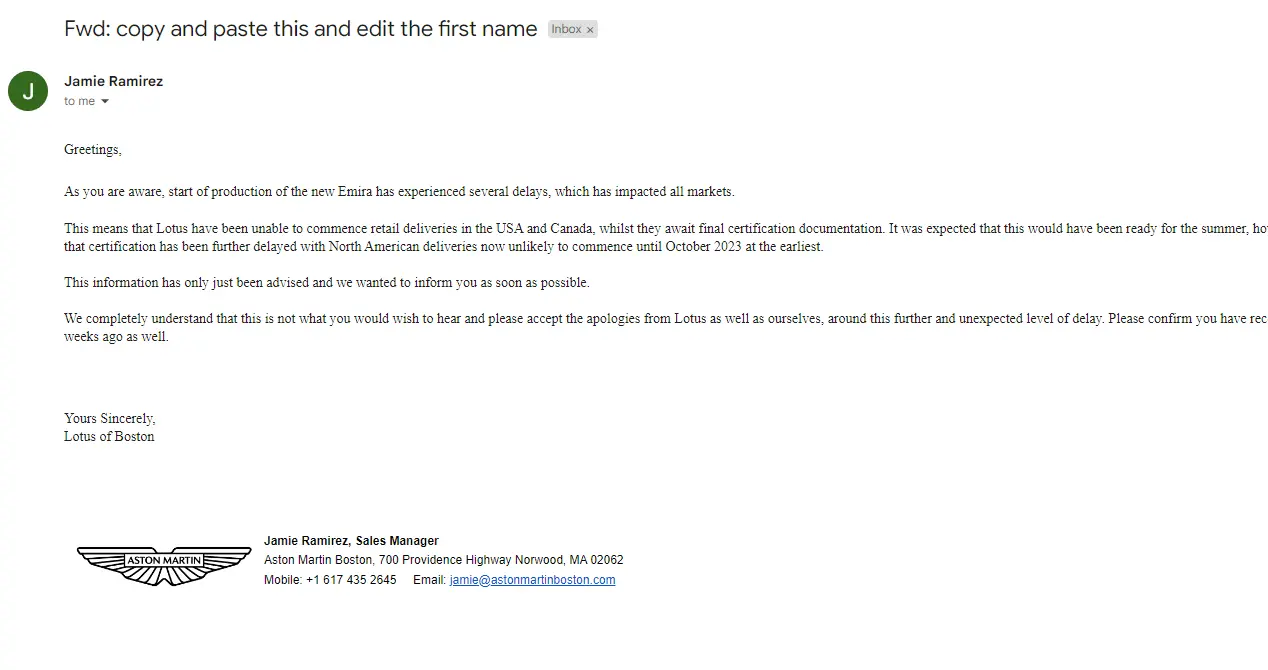1268x670 pixels.
Task: Remove the Inbox label with its x
Action: (x=590, y=30)
